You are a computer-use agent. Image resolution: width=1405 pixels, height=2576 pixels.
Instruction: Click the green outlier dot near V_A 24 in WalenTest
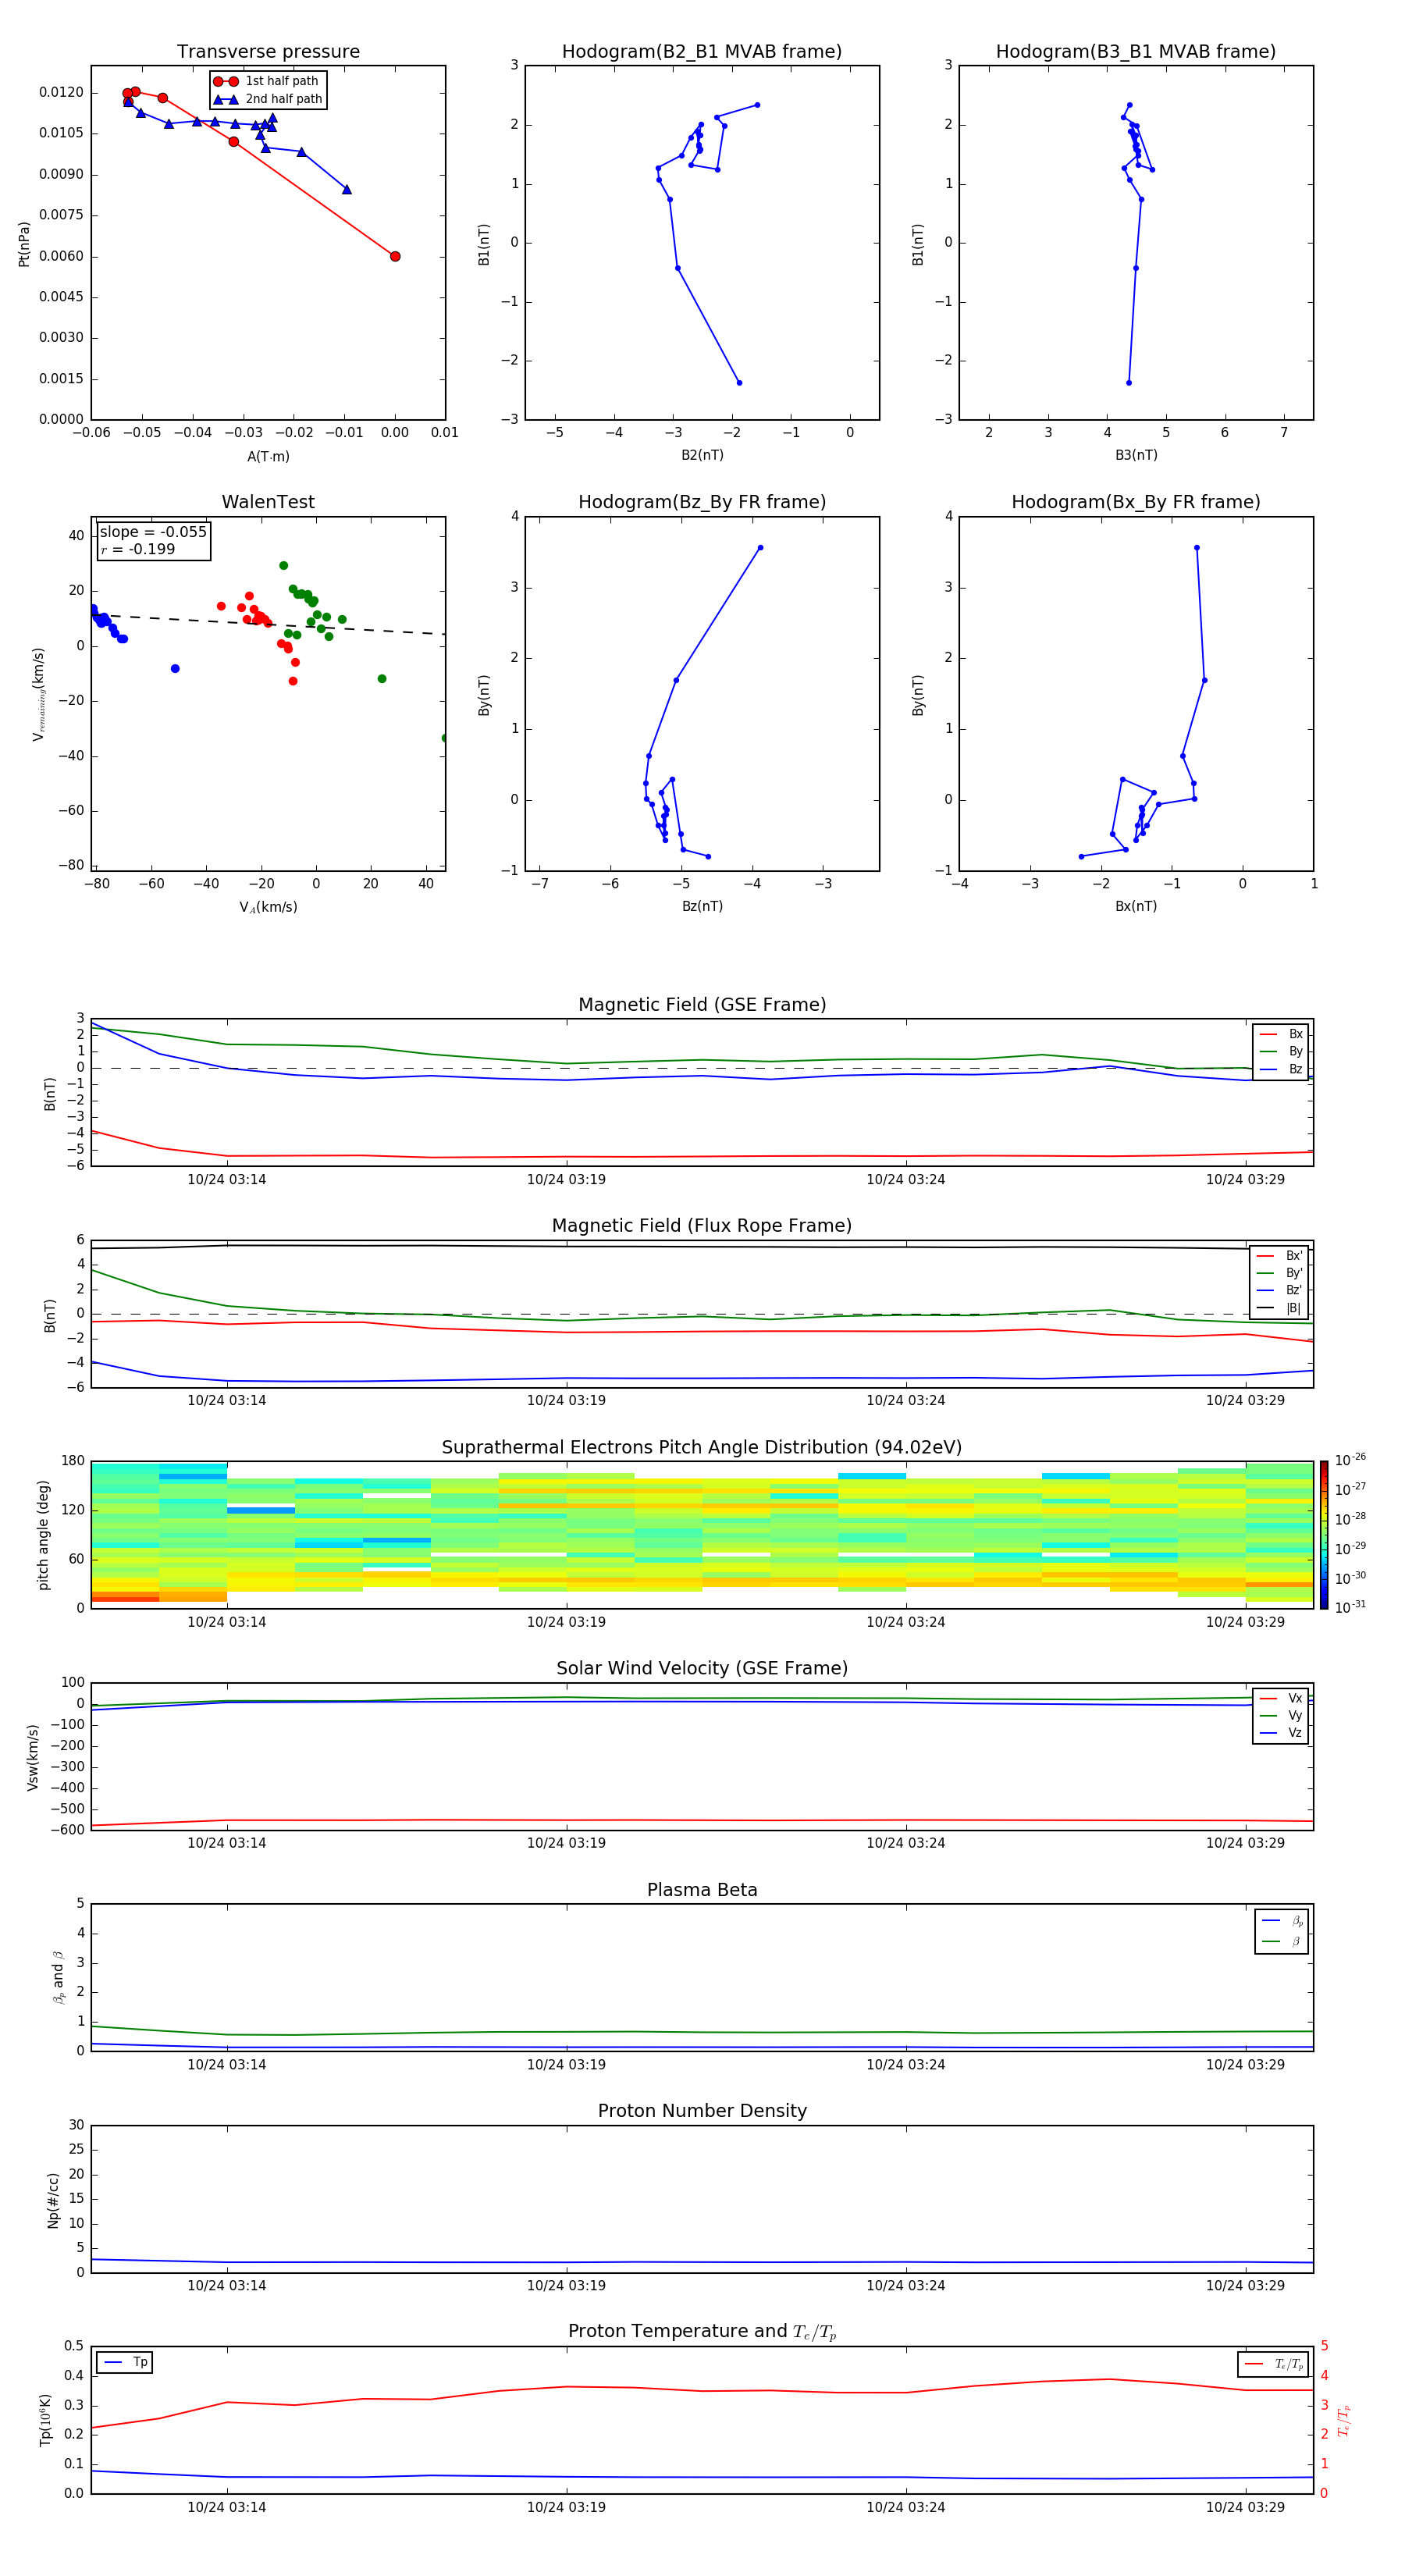pyautogui.click(x=382, y=679)
